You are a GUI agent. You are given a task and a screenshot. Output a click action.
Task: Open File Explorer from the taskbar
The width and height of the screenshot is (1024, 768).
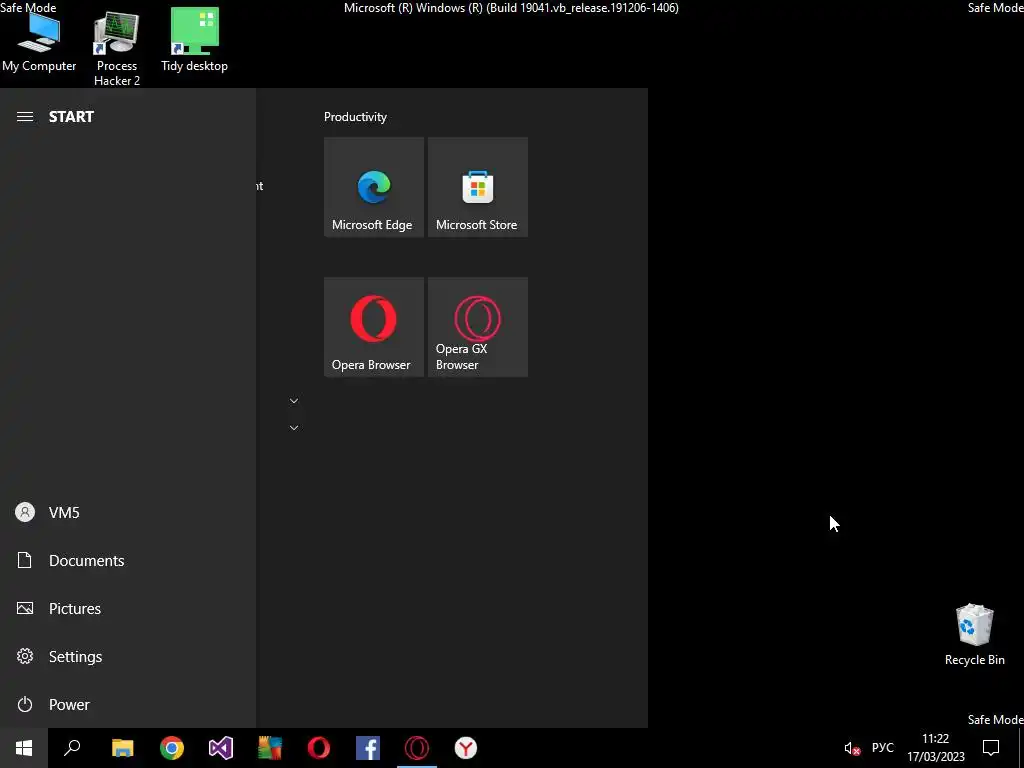(122, 748)
